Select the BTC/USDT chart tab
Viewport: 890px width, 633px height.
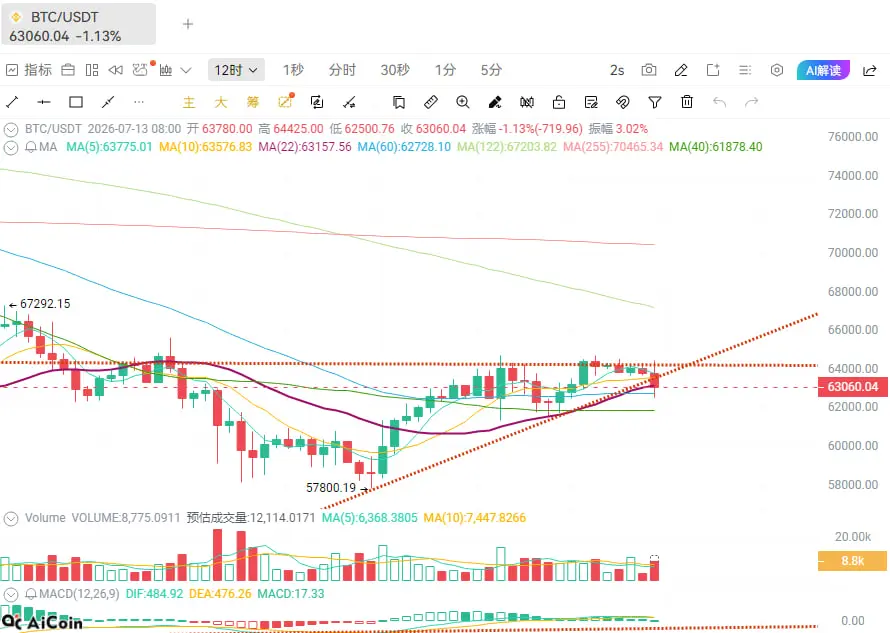78,24
